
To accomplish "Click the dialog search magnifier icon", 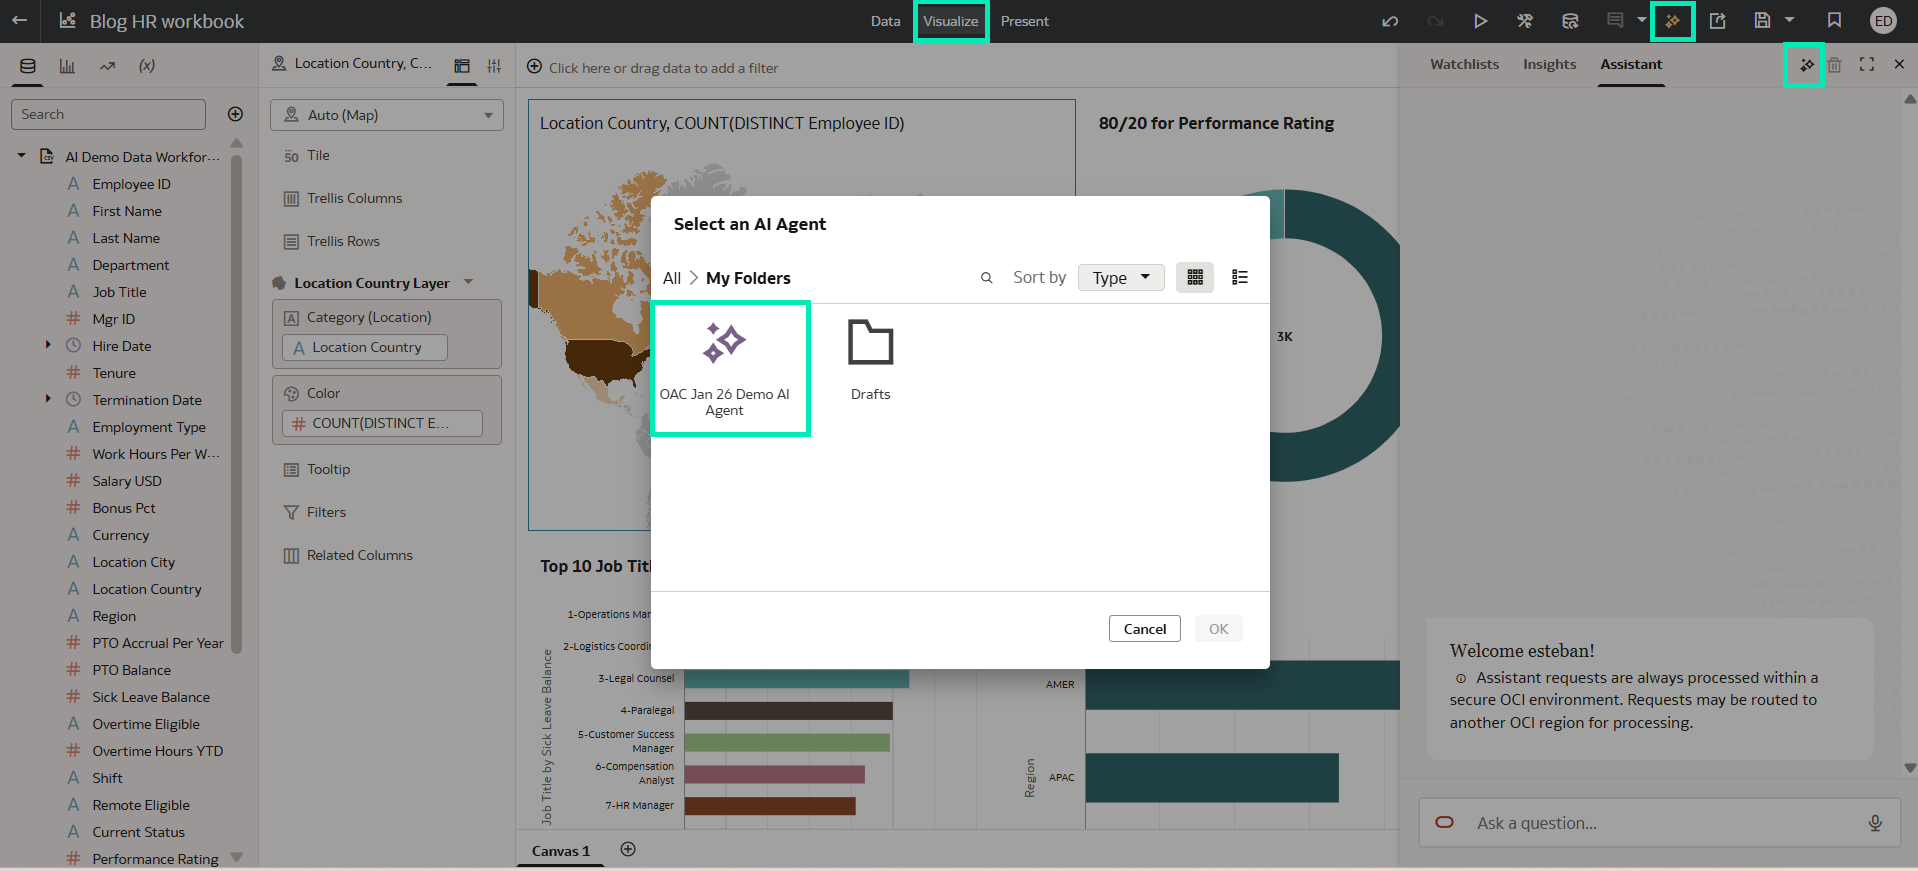I will point(986,278).
